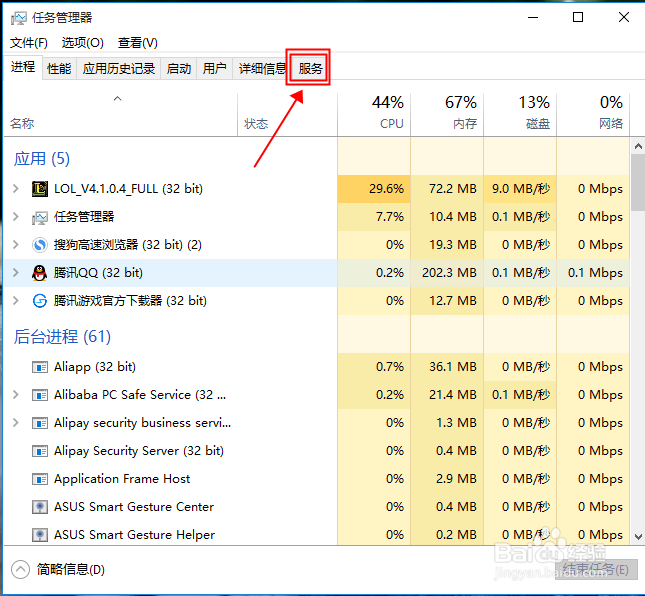Image resolution: width=645 pixels, height=596 pixels.
Task: Click the 简略信息(D) link
Action: tap(71, 570)
